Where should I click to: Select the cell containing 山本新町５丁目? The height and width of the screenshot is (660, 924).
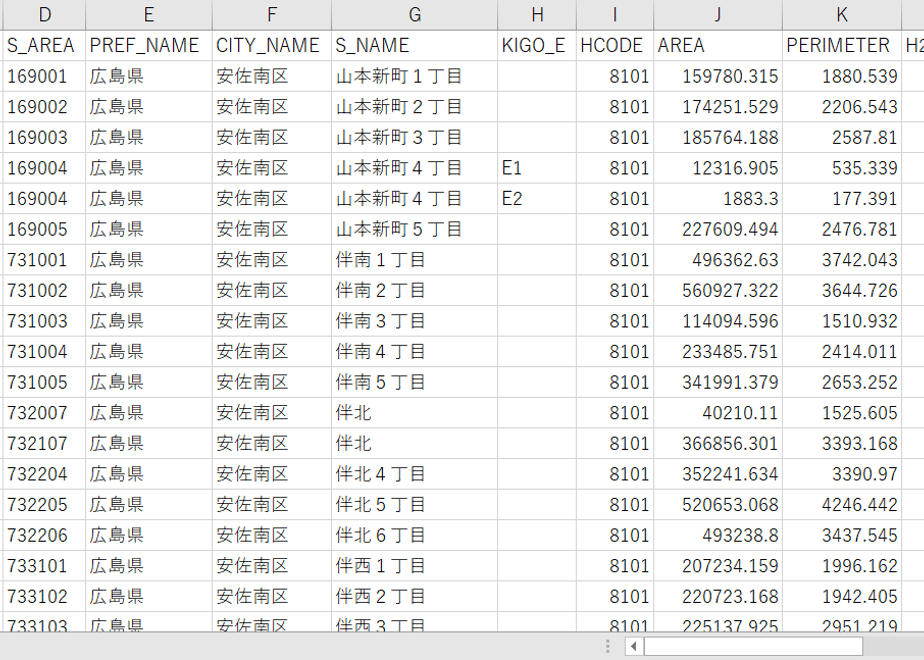[414, 229]
